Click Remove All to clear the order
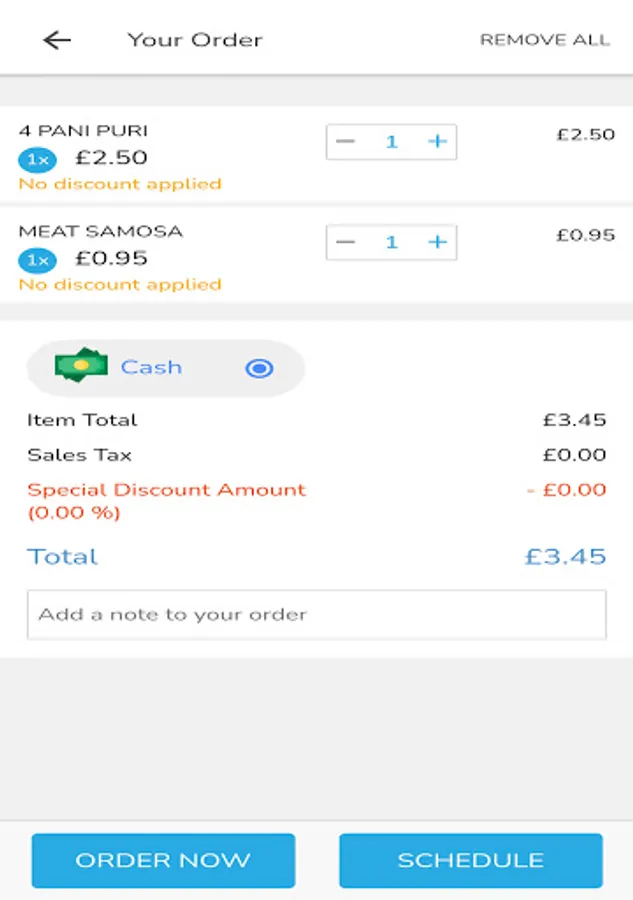This screenshot has width=633, height=900. pos(544,40)
